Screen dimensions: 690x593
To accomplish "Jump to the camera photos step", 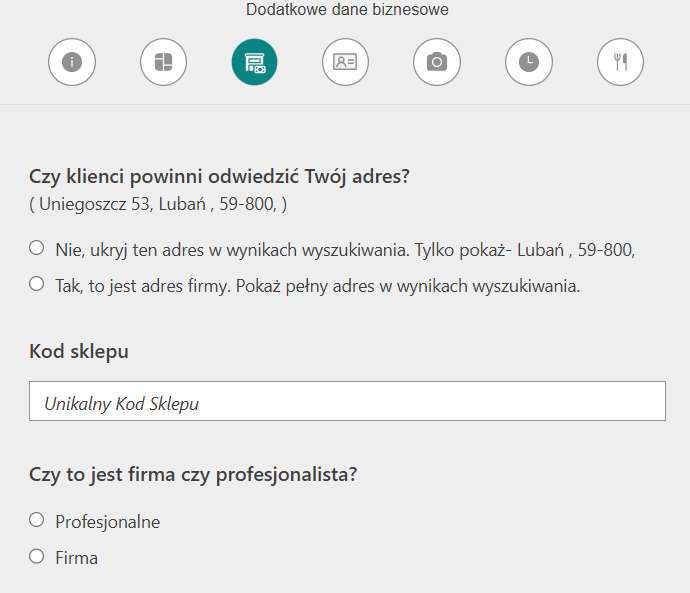I will pyautogui.click(x=437, y=62).
